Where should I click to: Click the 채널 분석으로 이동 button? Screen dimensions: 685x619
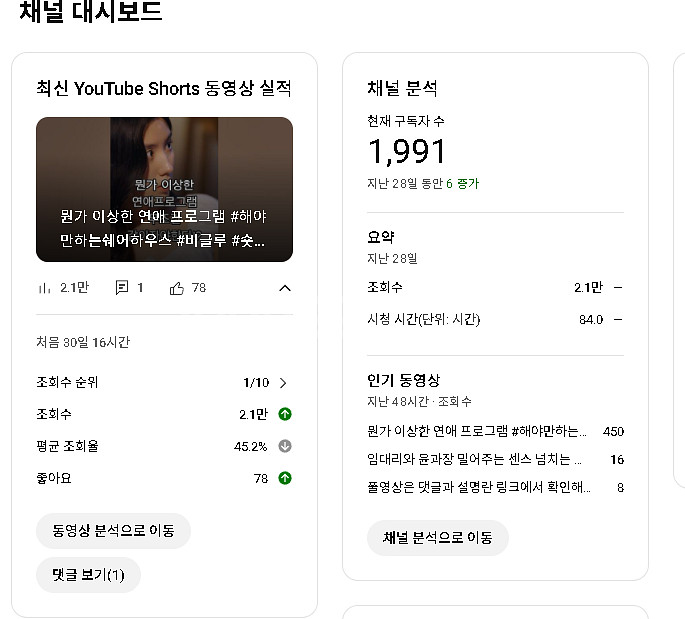(437, 537)
